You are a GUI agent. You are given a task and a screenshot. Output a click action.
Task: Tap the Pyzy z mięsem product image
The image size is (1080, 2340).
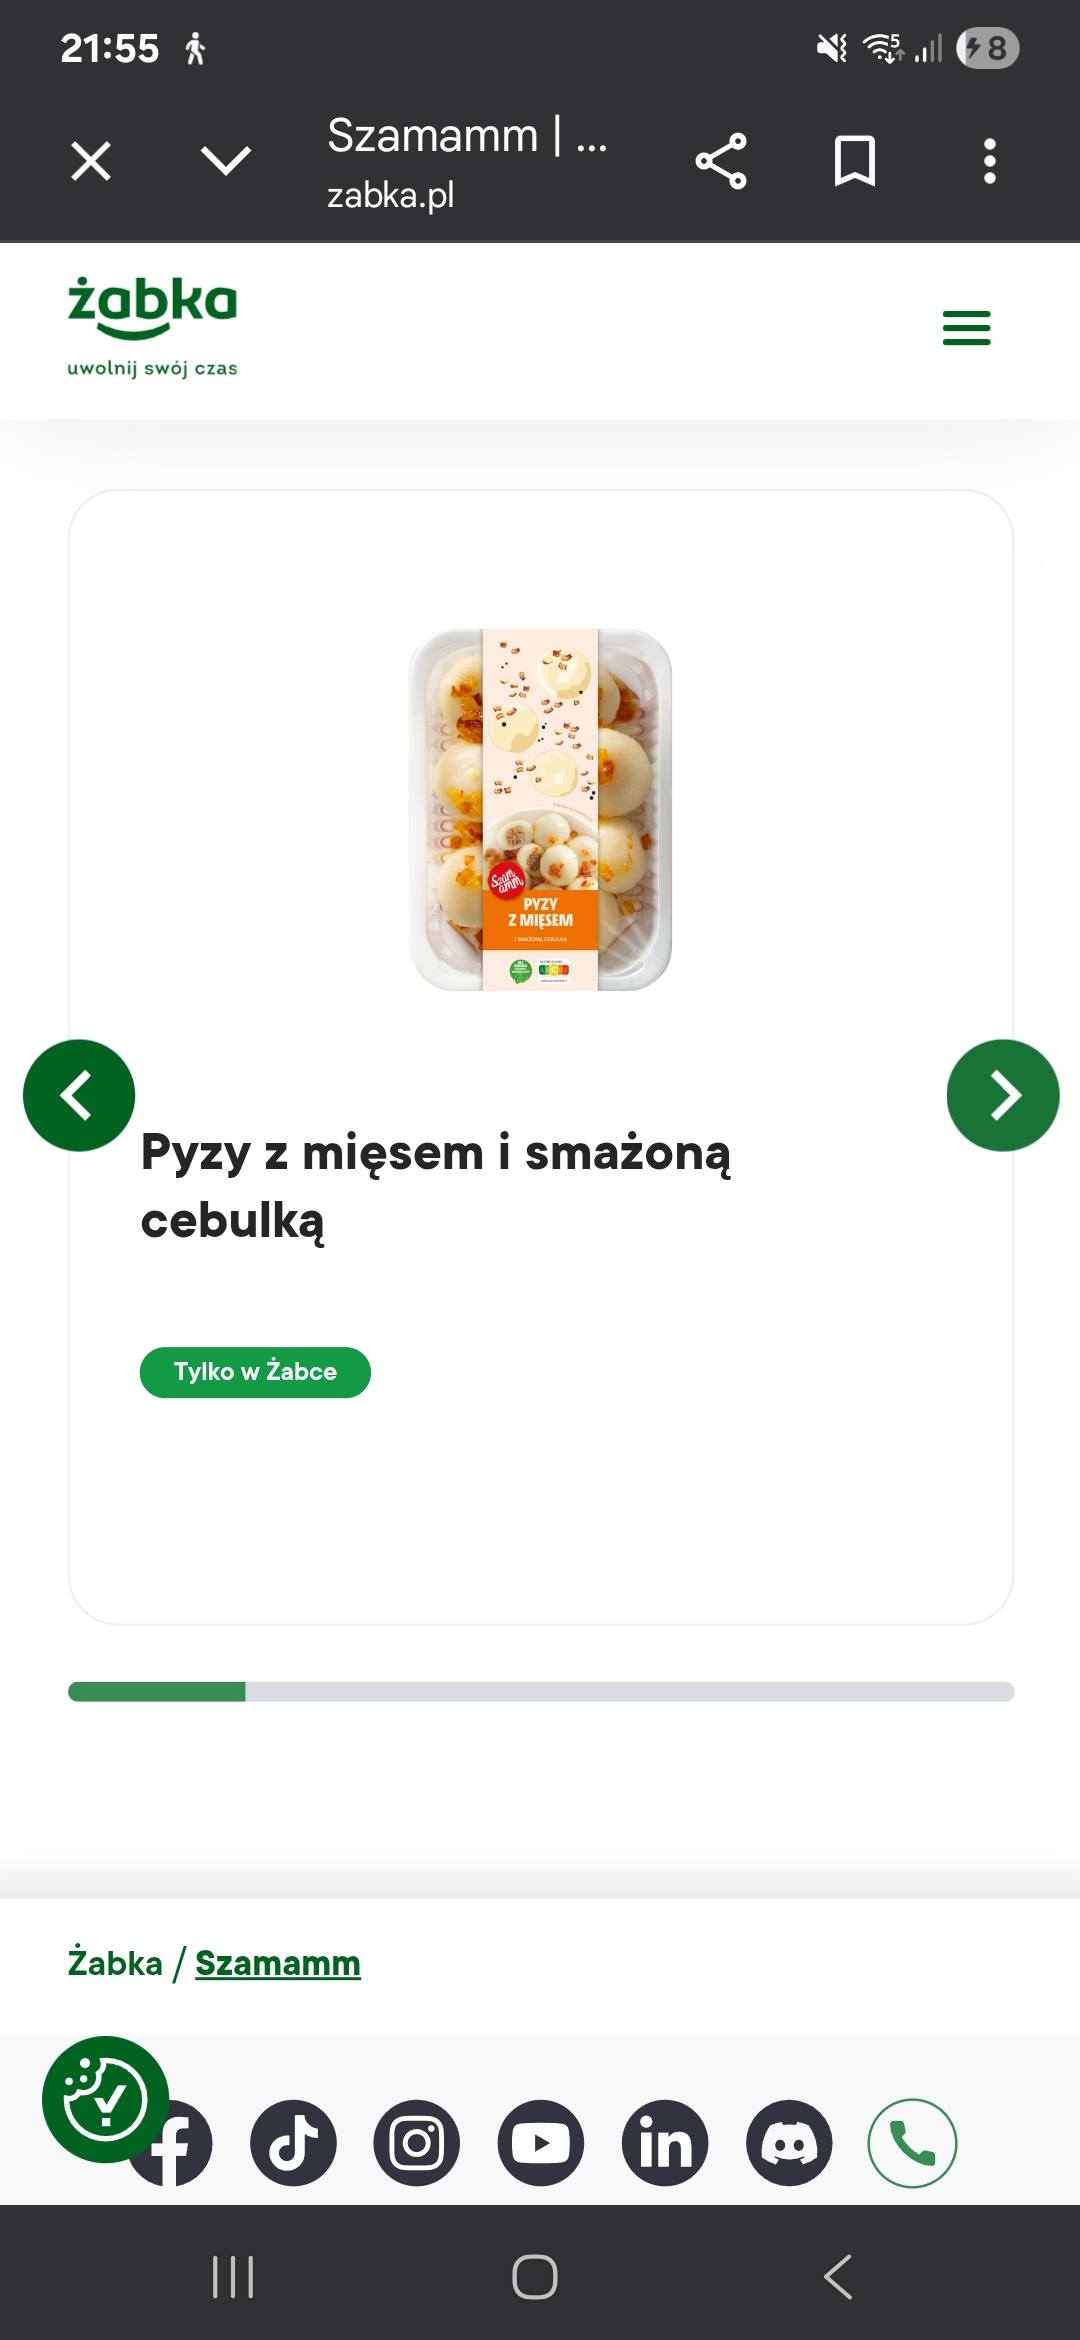pos(541,809)
